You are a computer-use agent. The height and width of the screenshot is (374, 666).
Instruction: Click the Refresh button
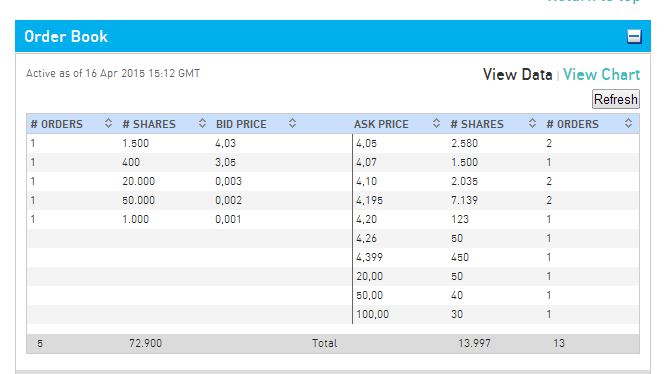click(x=615, y=99)
